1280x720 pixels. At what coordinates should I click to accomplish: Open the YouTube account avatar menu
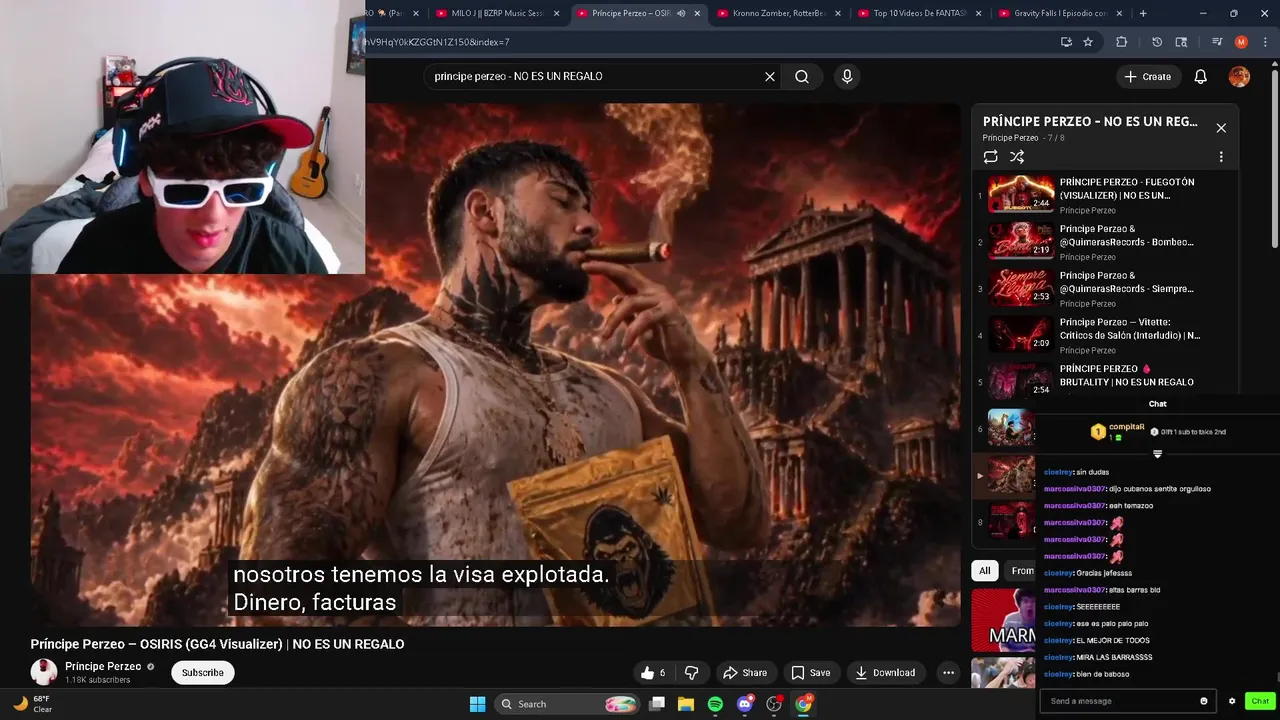point(1239,76)
